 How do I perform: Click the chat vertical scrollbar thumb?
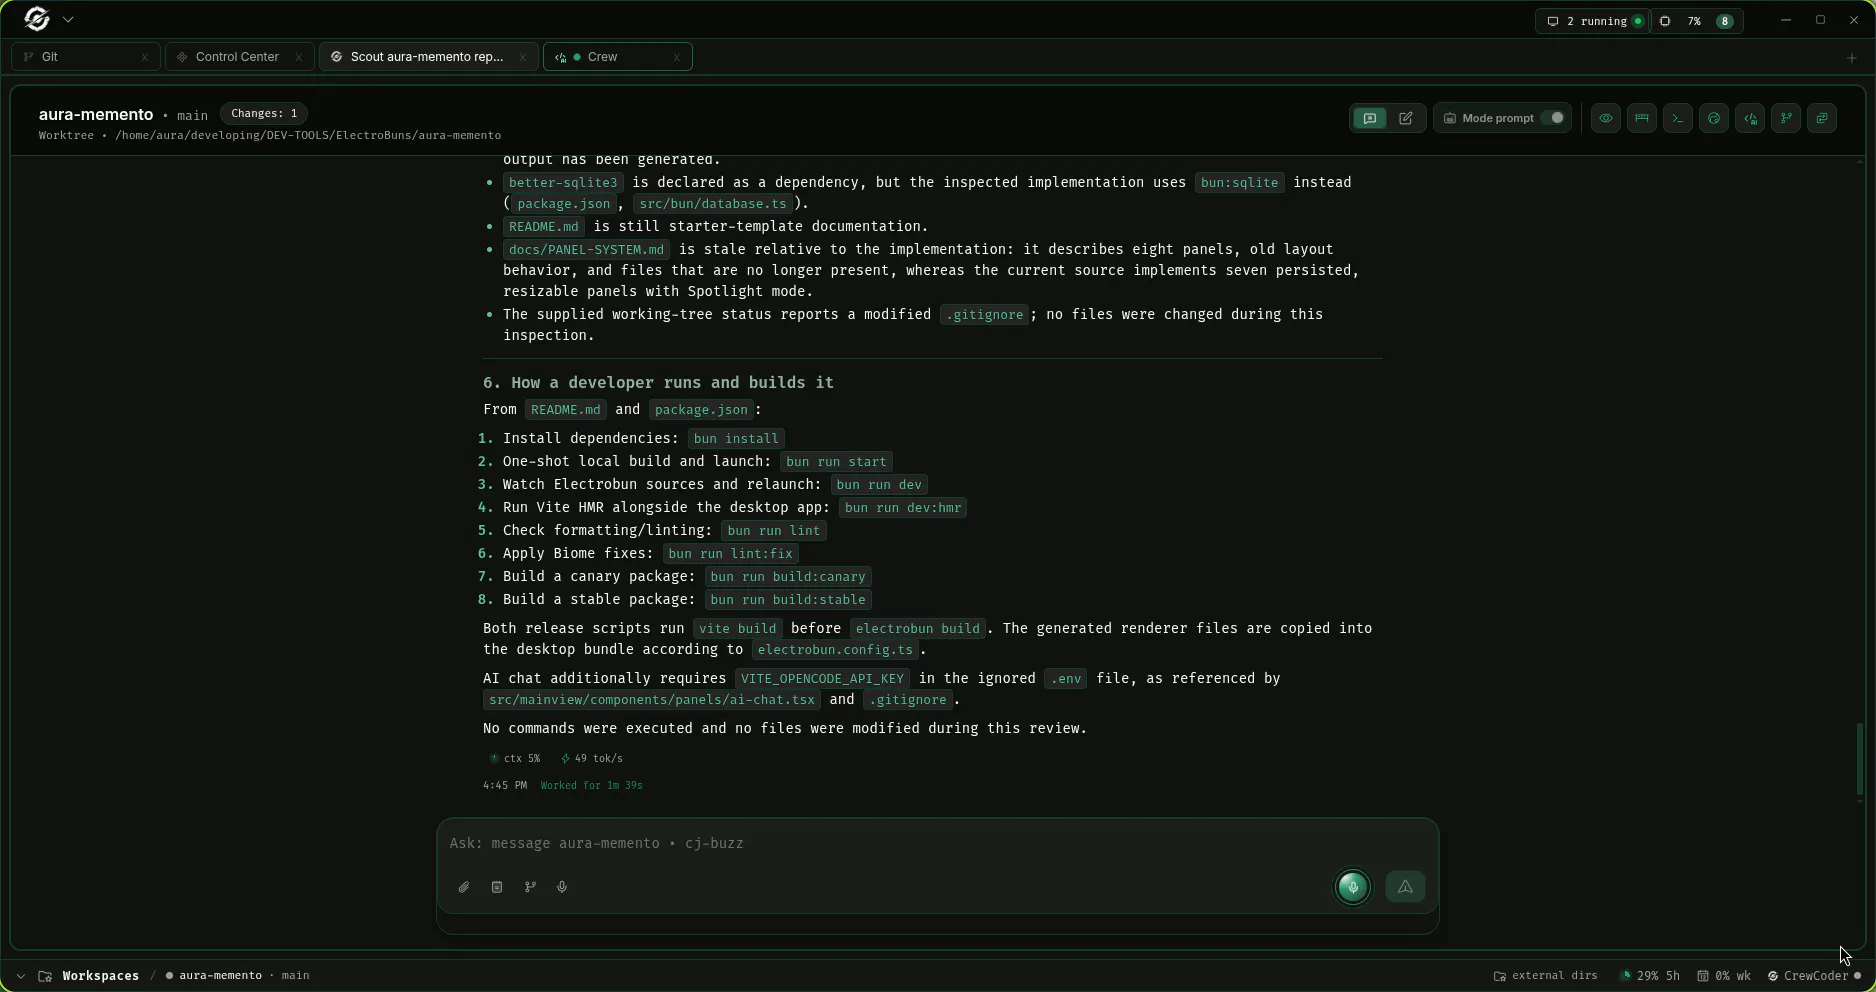coord(1859,758)
